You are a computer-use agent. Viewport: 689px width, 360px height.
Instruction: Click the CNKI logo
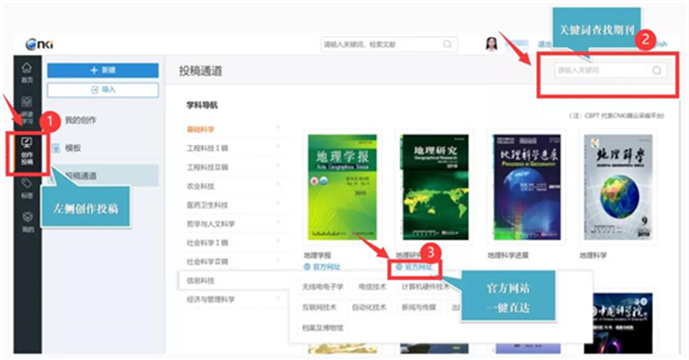pos(40,44)
